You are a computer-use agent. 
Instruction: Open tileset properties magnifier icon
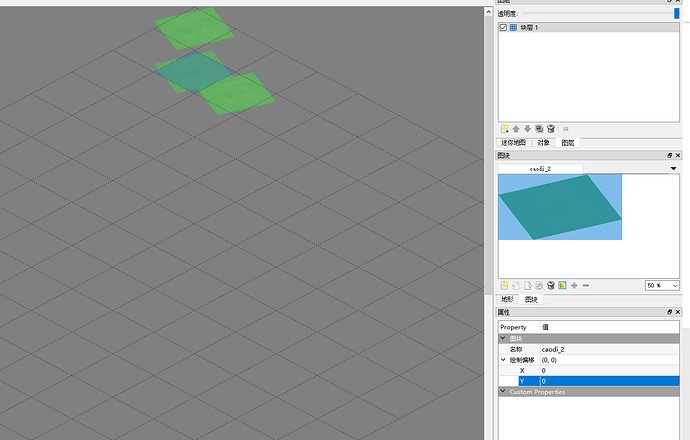tap(539, 286)
